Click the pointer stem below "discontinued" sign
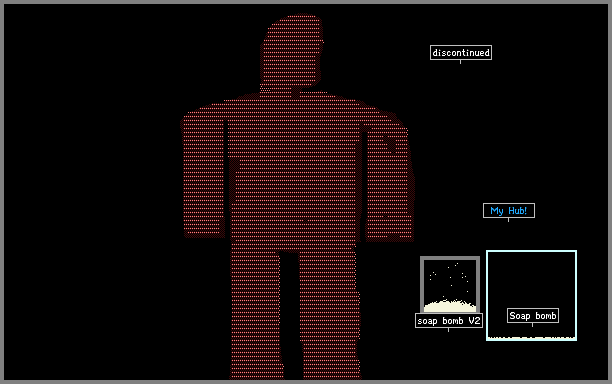 [x=461, y=62]
